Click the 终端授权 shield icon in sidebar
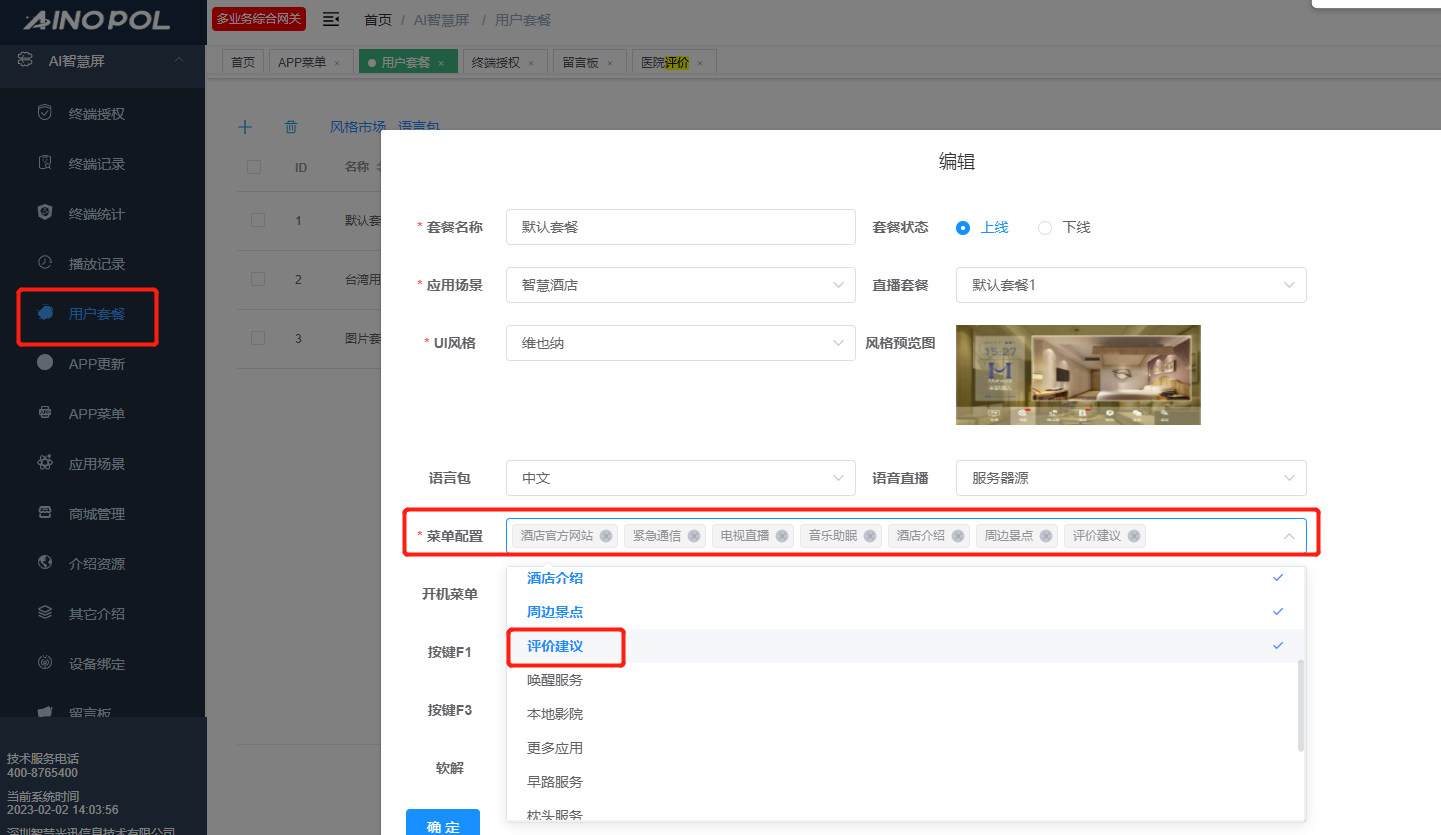Image resolution: width=1441 pixels, height=835 pixels. coord(44,113)
